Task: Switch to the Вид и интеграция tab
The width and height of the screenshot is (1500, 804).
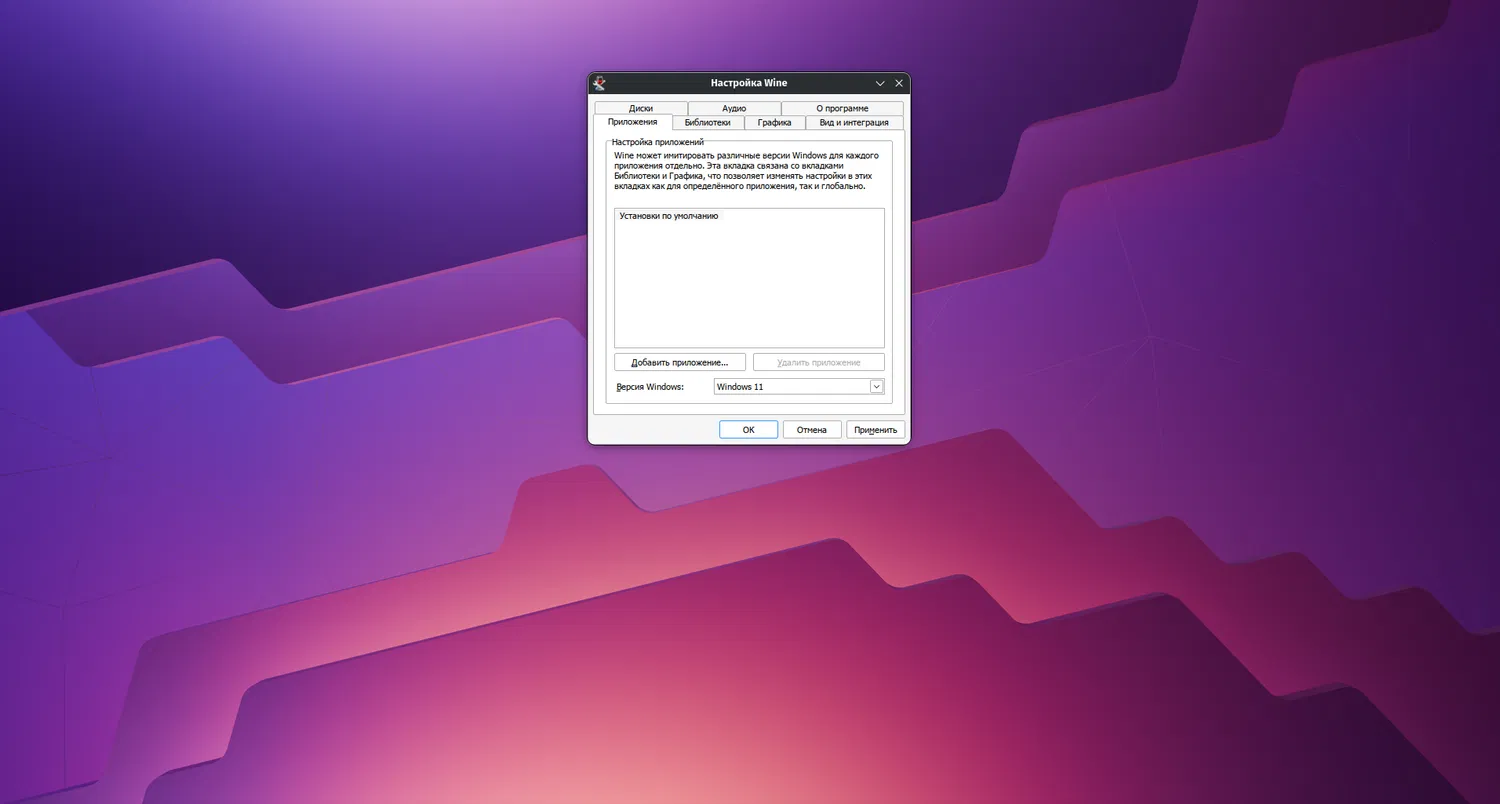Action: coord(853,122)
